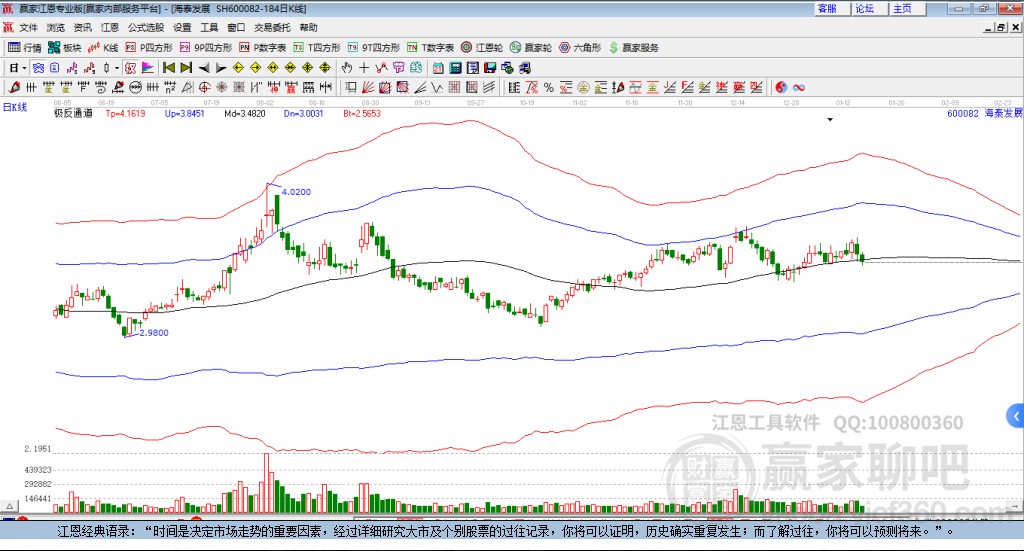Select the crosshair cursor tool
Viewport: 1024px width, 551px height.
click(364, 68)
